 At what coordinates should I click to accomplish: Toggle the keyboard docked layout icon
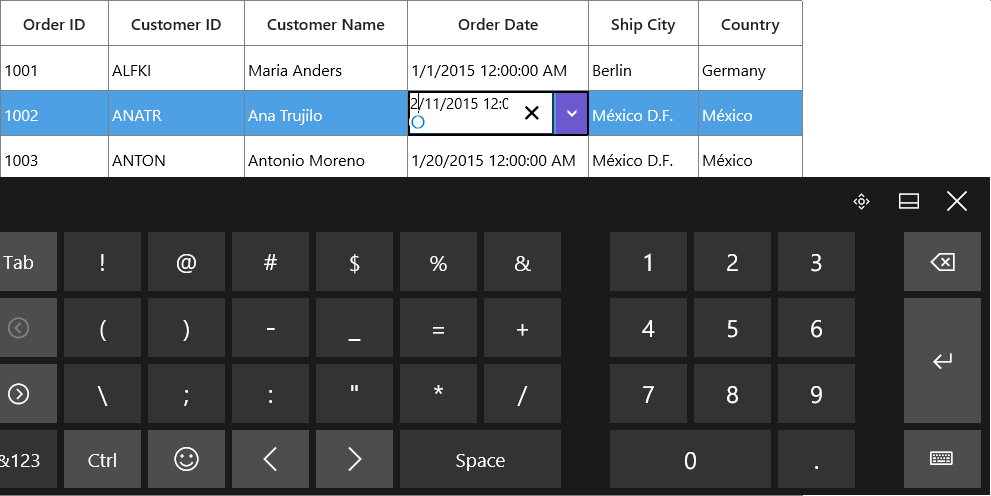pyautogui.click(x=909, y=202)
